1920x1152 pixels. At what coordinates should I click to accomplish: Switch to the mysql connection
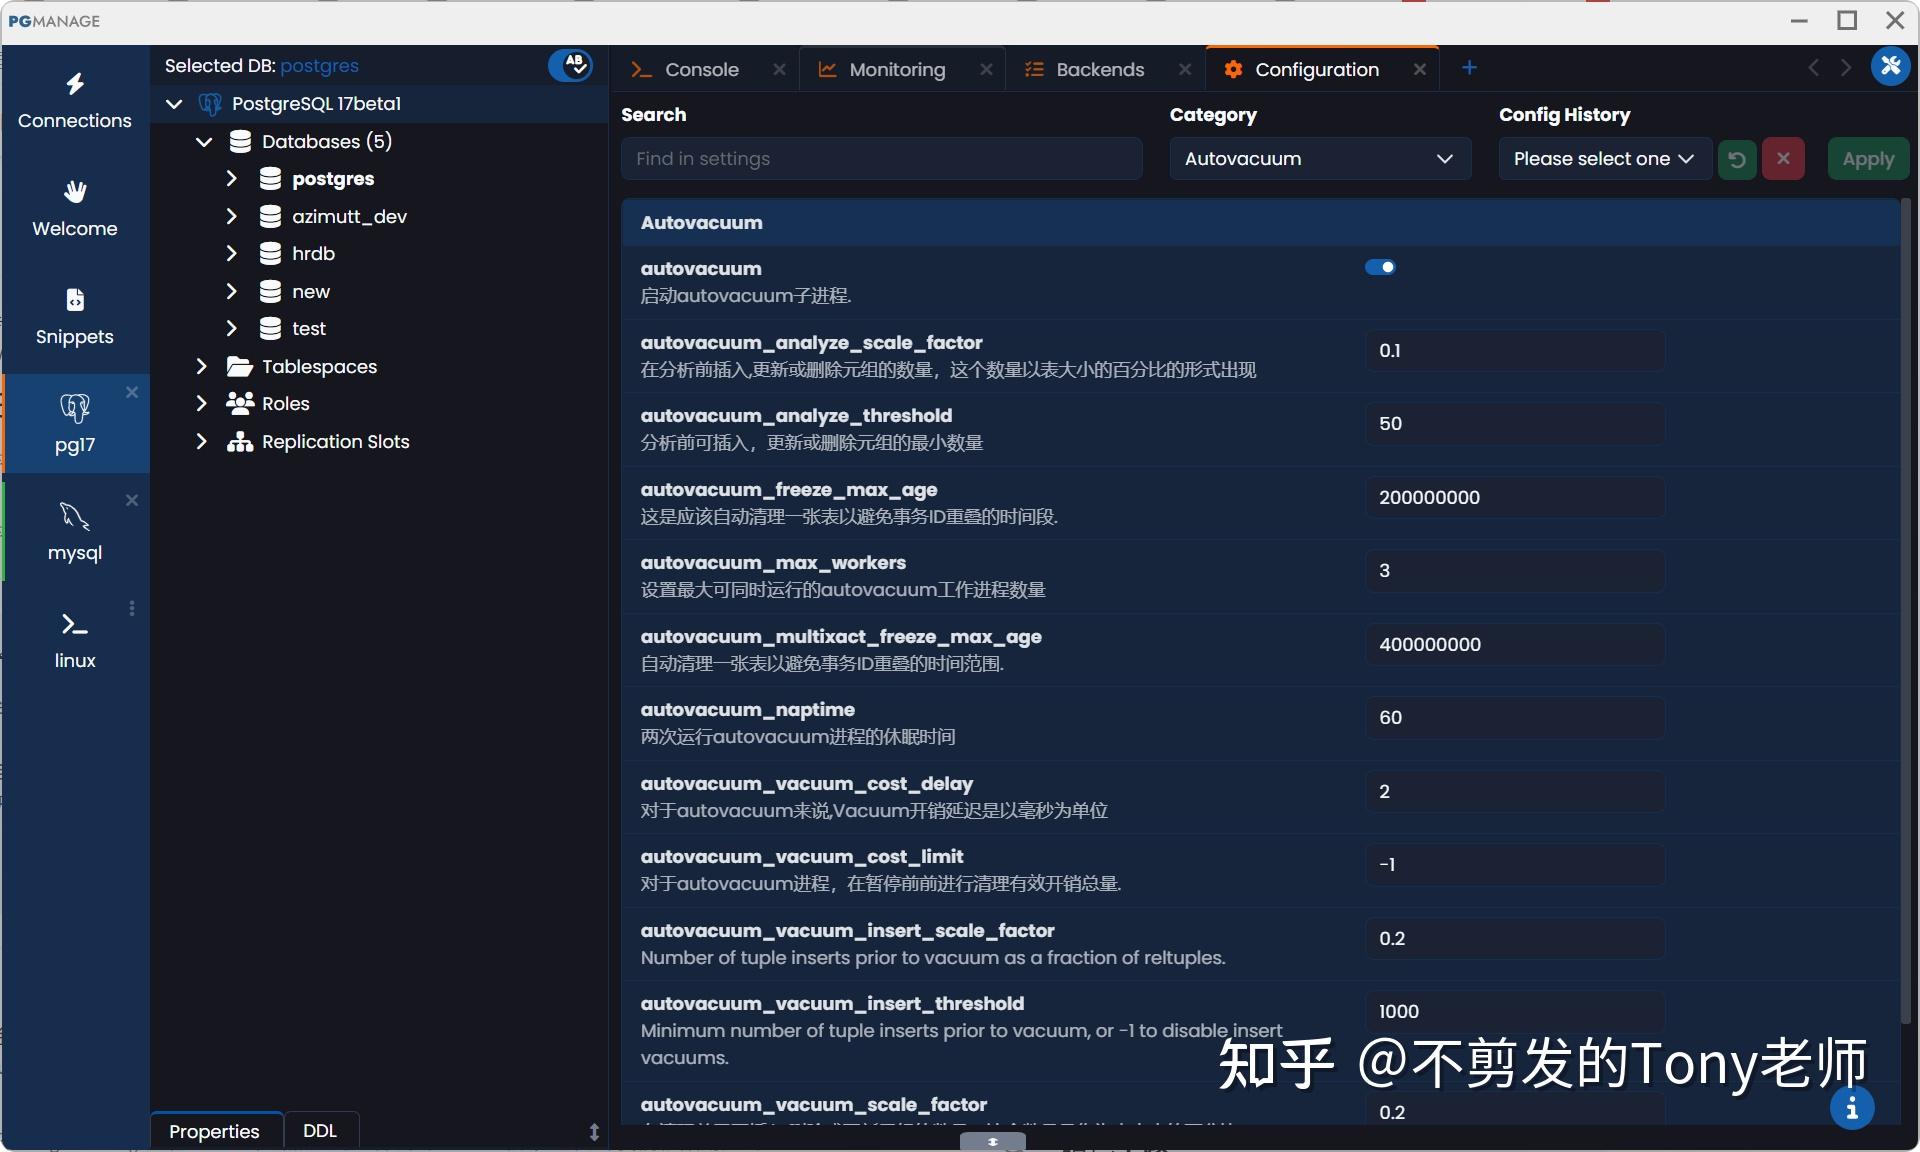(74, 530)
